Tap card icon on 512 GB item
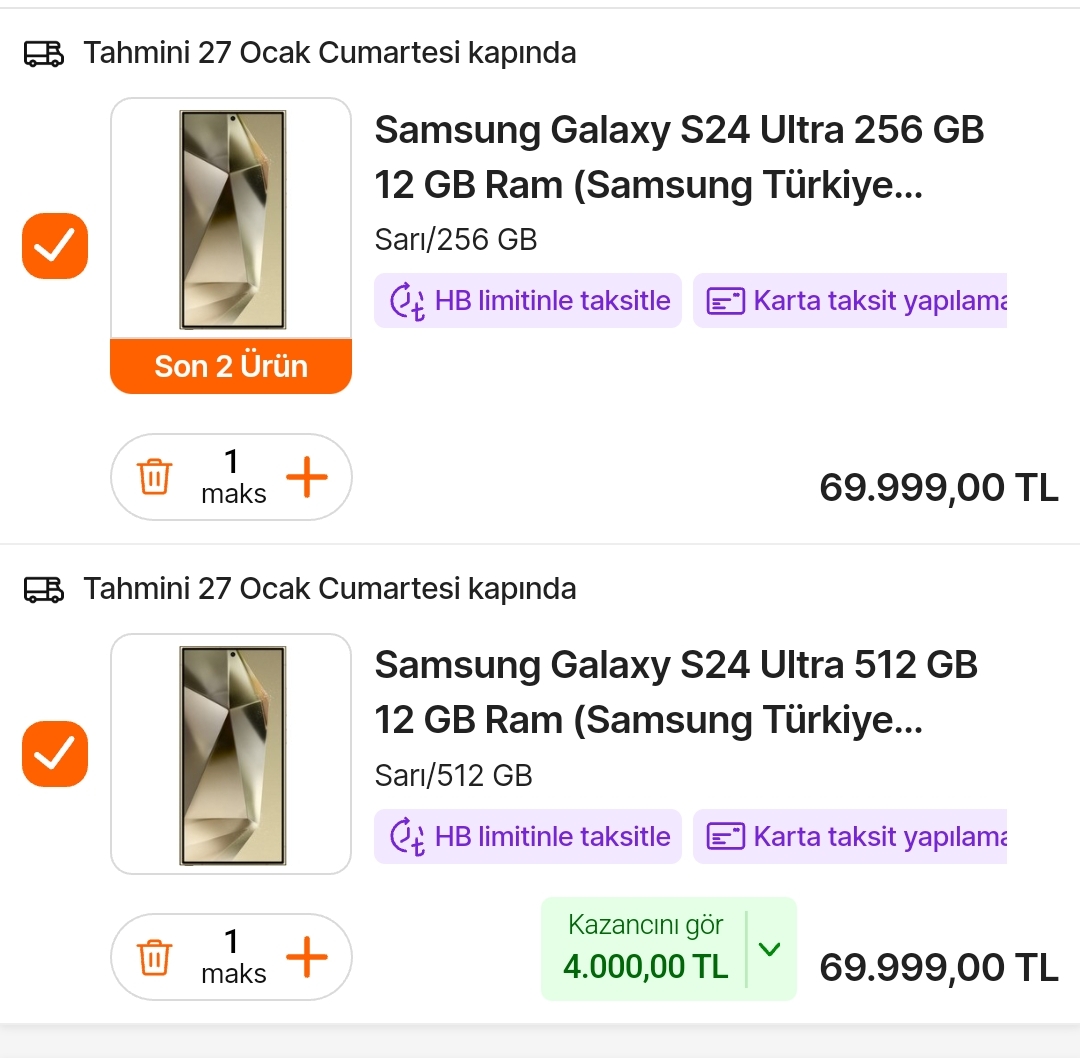 click(726, 837)
